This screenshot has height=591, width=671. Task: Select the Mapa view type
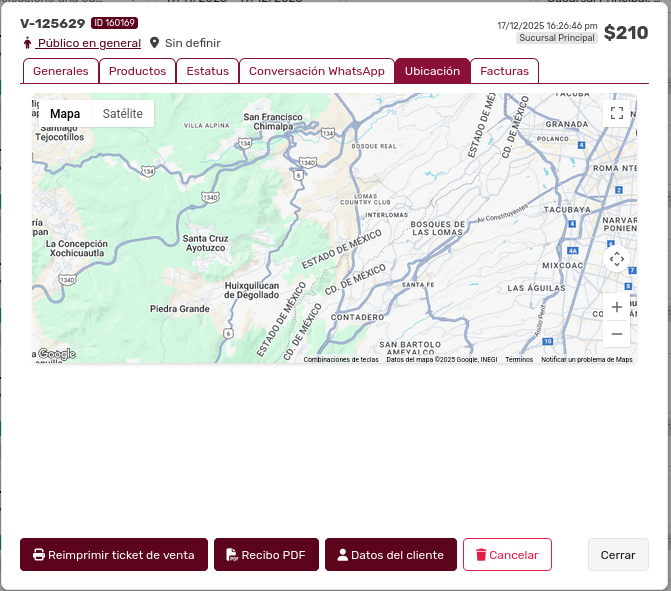pos(65,114)
